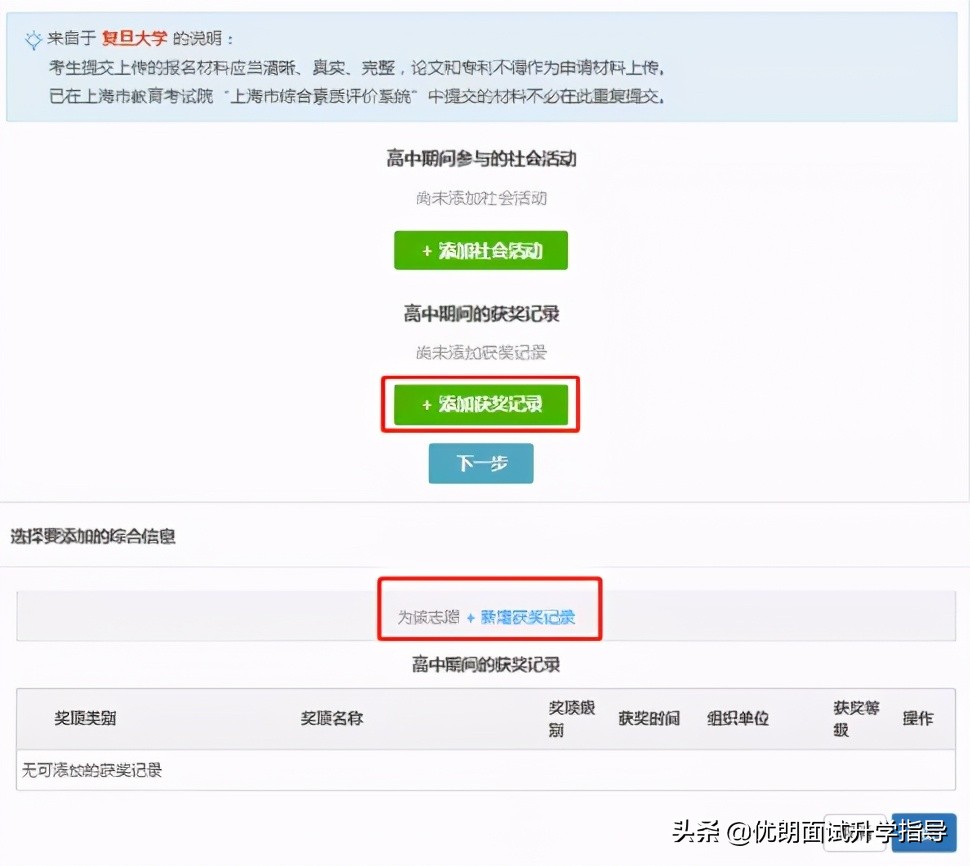Click the lightbulb icon beside 来自于
Viewport: 970px width, 866px height.
click(33, 40)
